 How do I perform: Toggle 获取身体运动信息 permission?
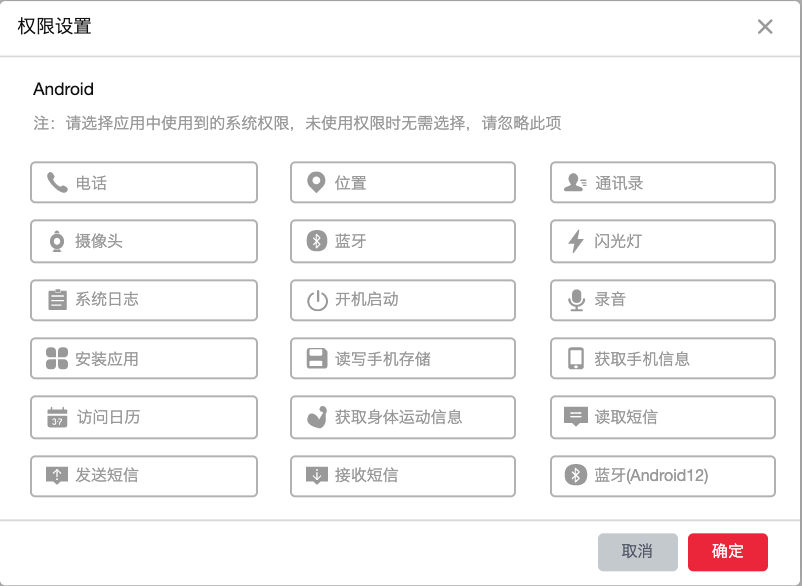click(x=403, y=417)
